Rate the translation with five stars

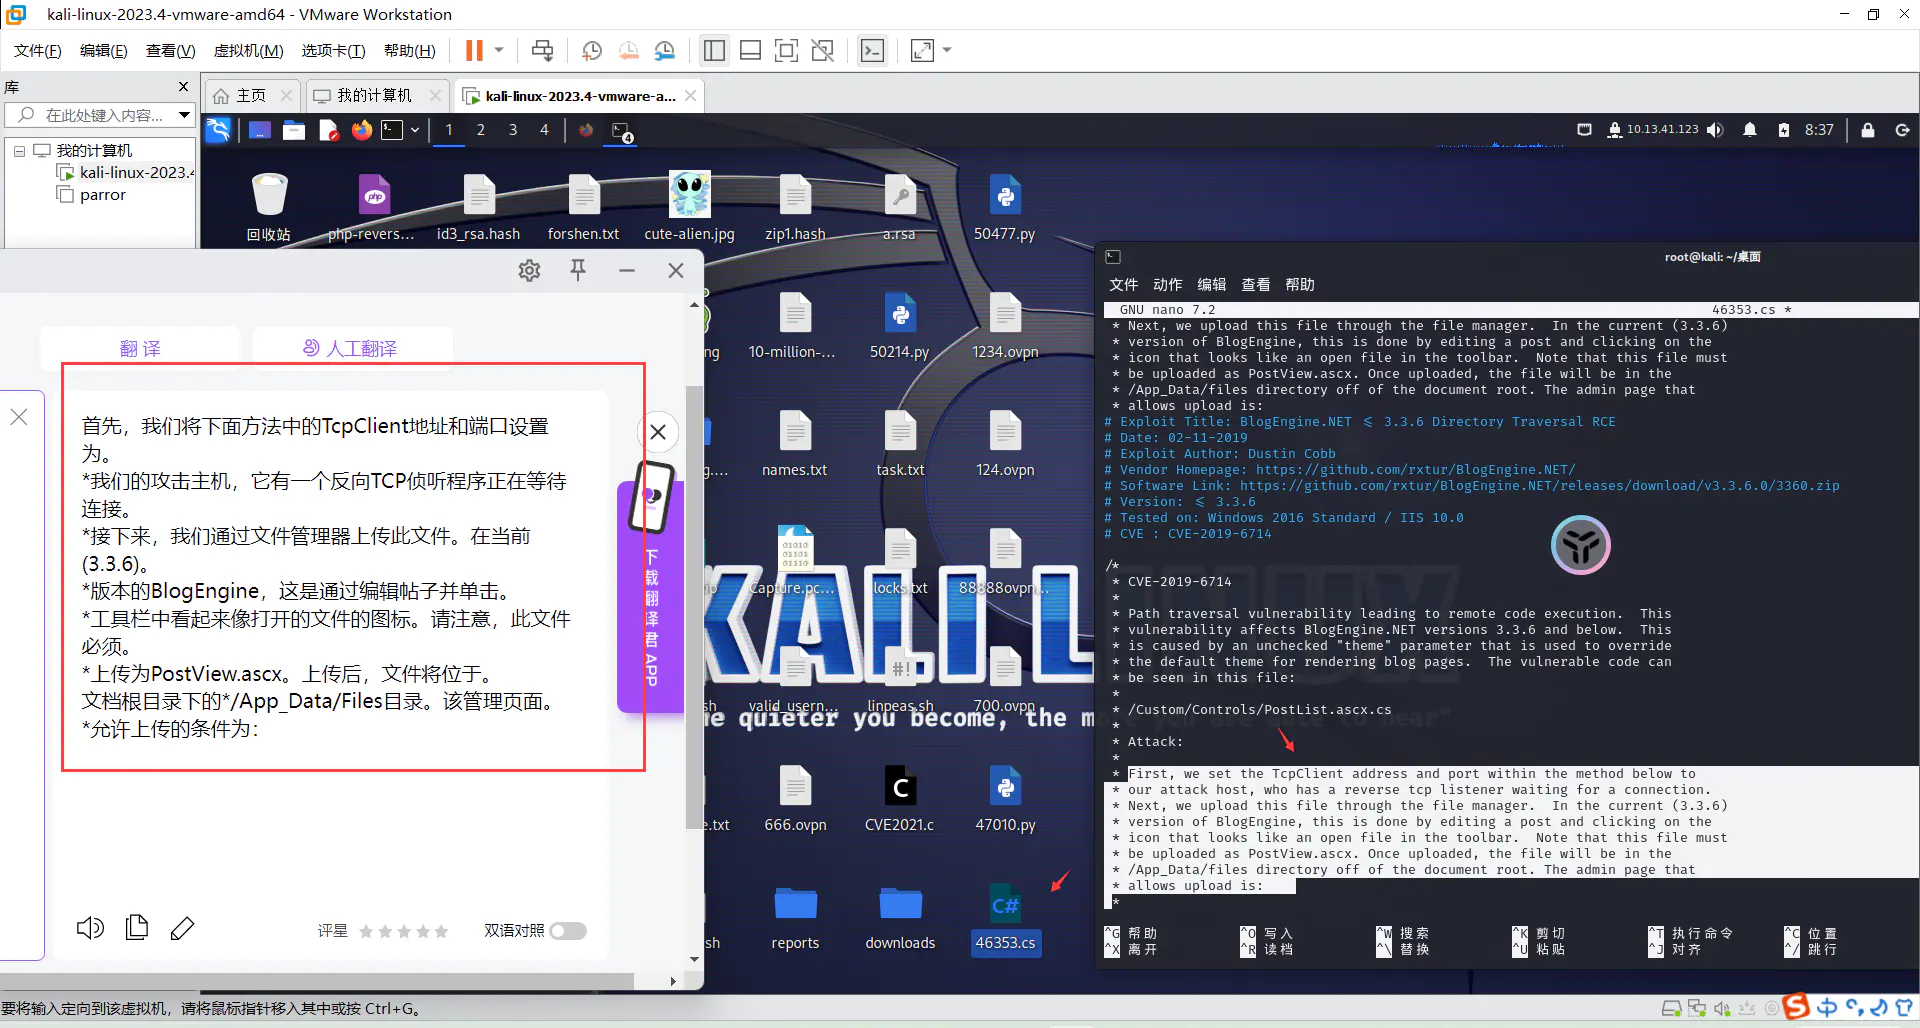(x=442, y=931)
